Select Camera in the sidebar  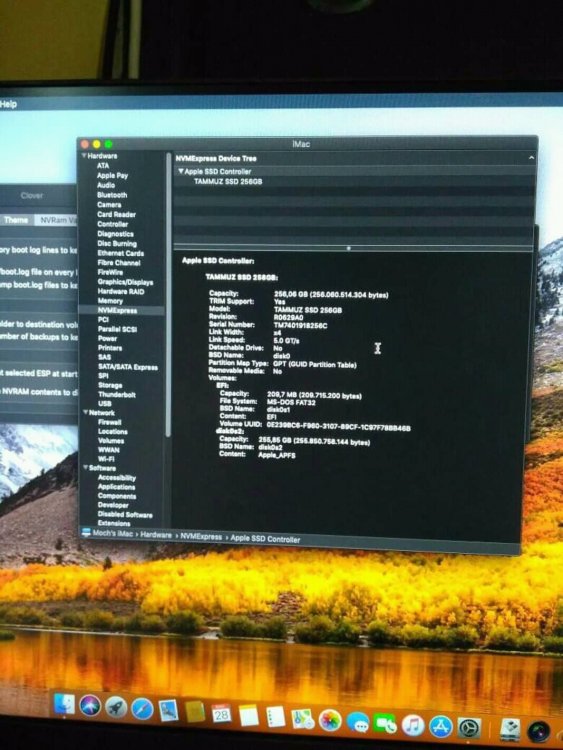coord(109,204)
